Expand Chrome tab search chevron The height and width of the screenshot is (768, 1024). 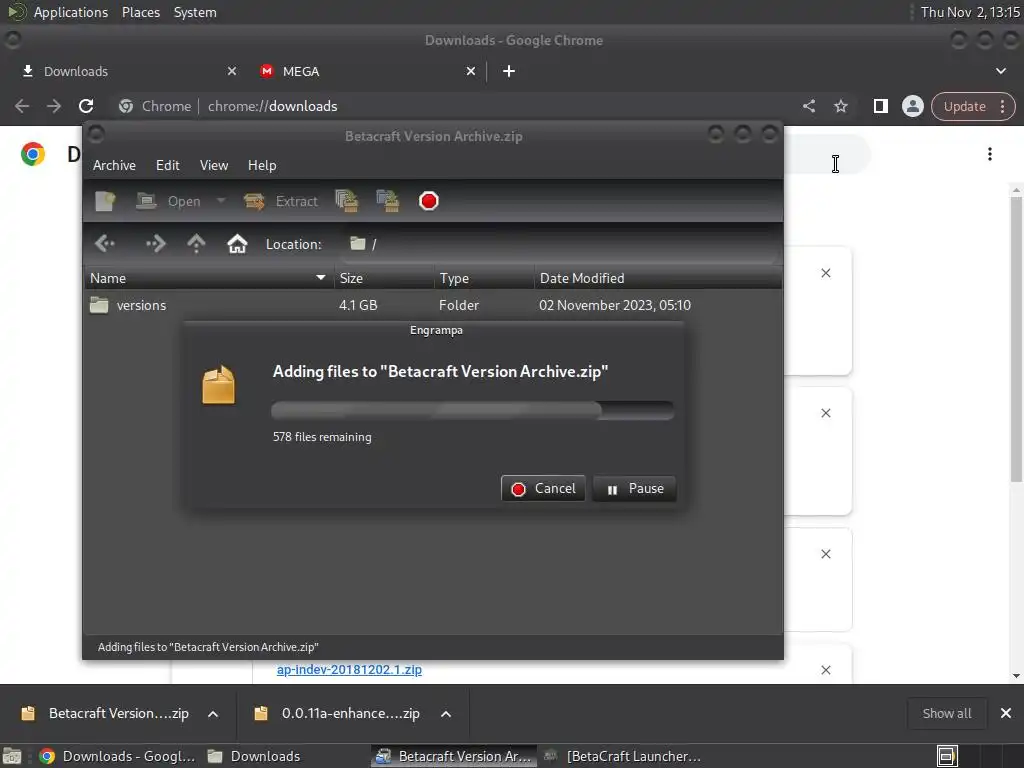[1000, 71]
